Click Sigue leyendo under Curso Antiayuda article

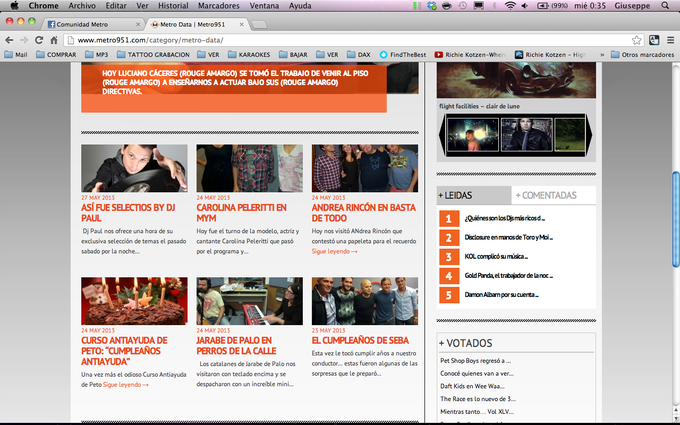coord(126,385)
